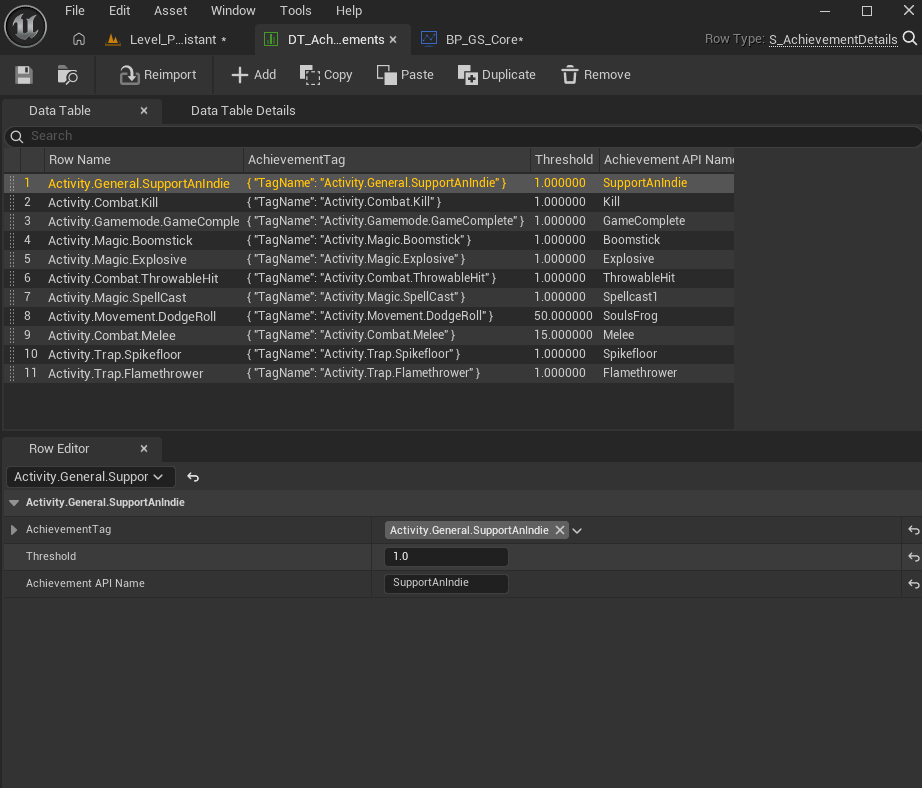
Task: Grab drag handle of row 1
Action: (12, 183)
